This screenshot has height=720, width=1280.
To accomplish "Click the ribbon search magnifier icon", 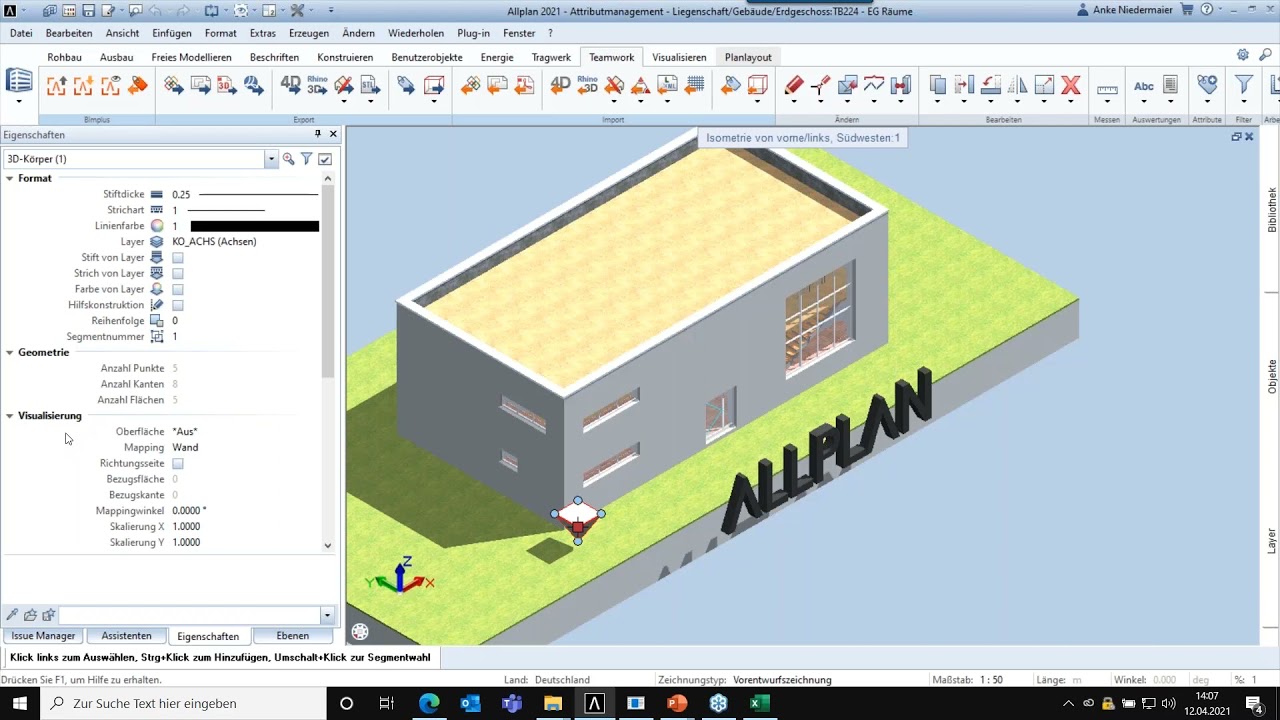I will tap(1266, 55).
